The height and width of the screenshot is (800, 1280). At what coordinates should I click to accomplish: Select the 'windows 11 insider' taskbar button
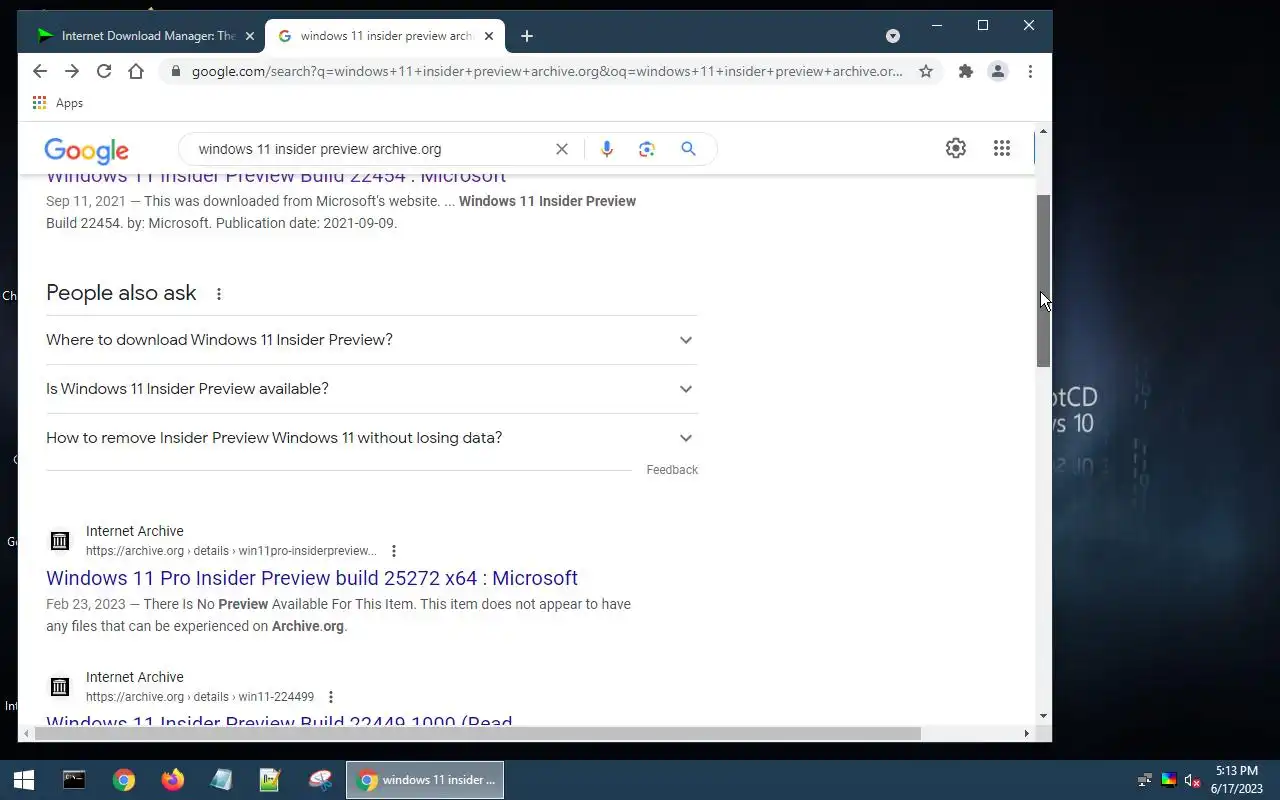pyautogui.click(x=425, y=780)
